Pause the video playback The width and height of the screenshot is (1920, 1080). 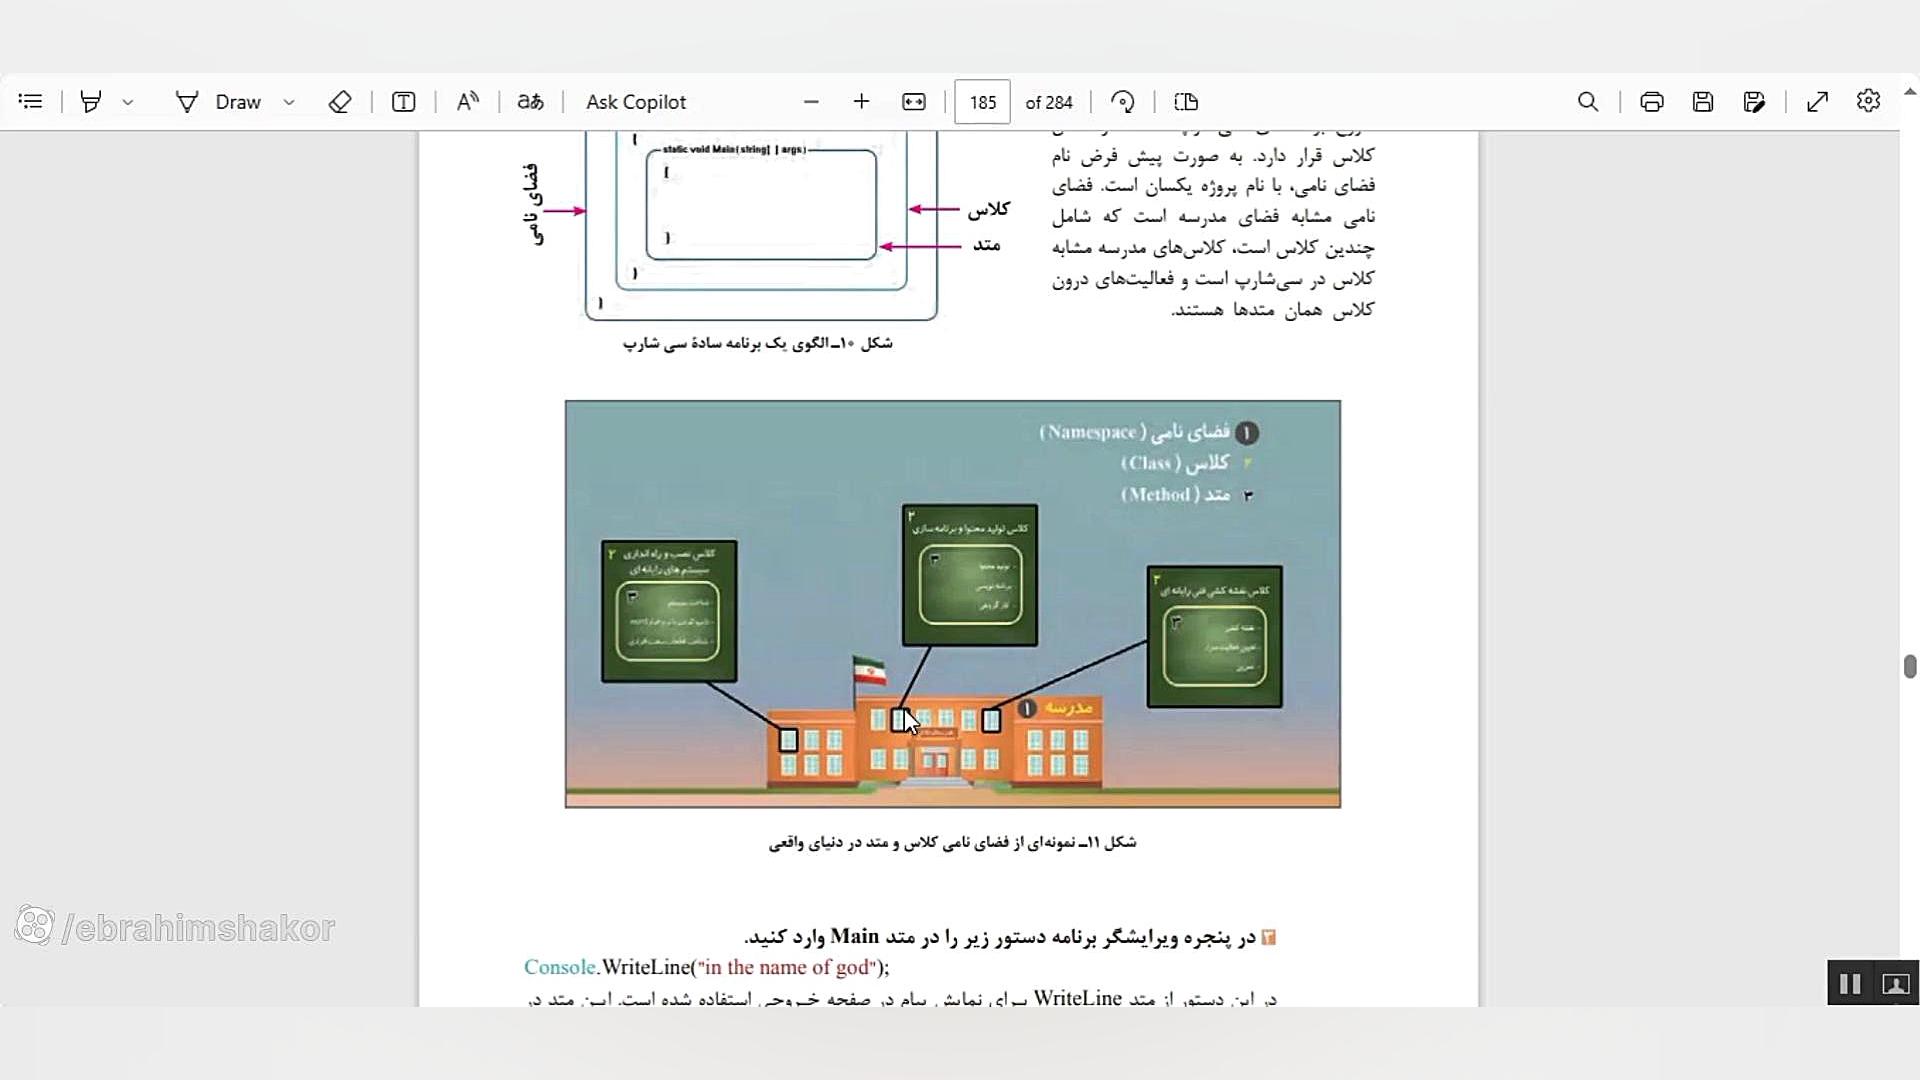[x=1850, y=985]
